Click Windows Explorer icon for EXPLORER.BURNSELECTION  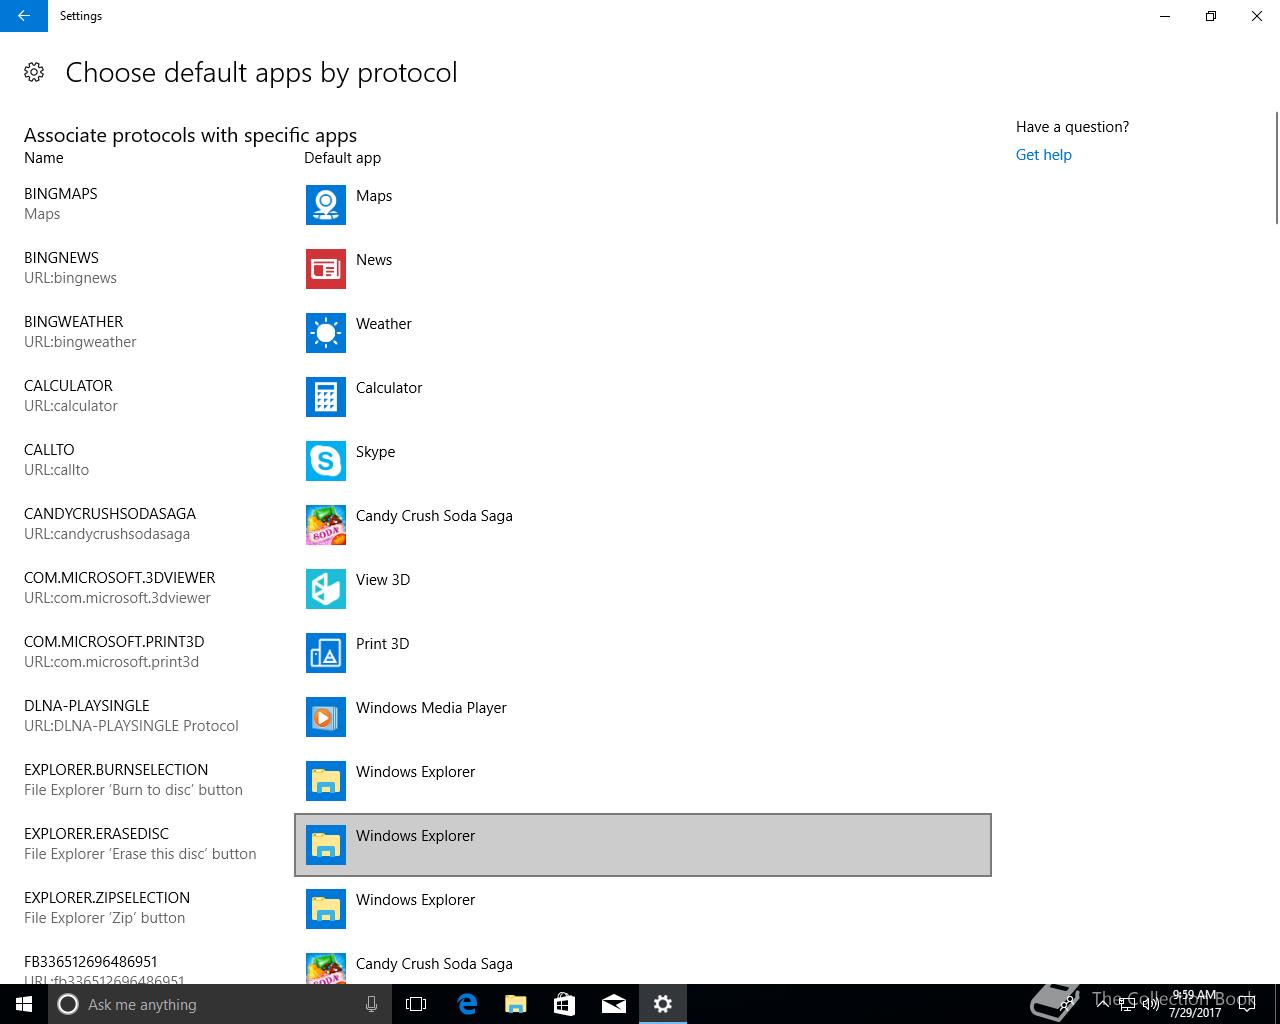(x=326, y=781)
